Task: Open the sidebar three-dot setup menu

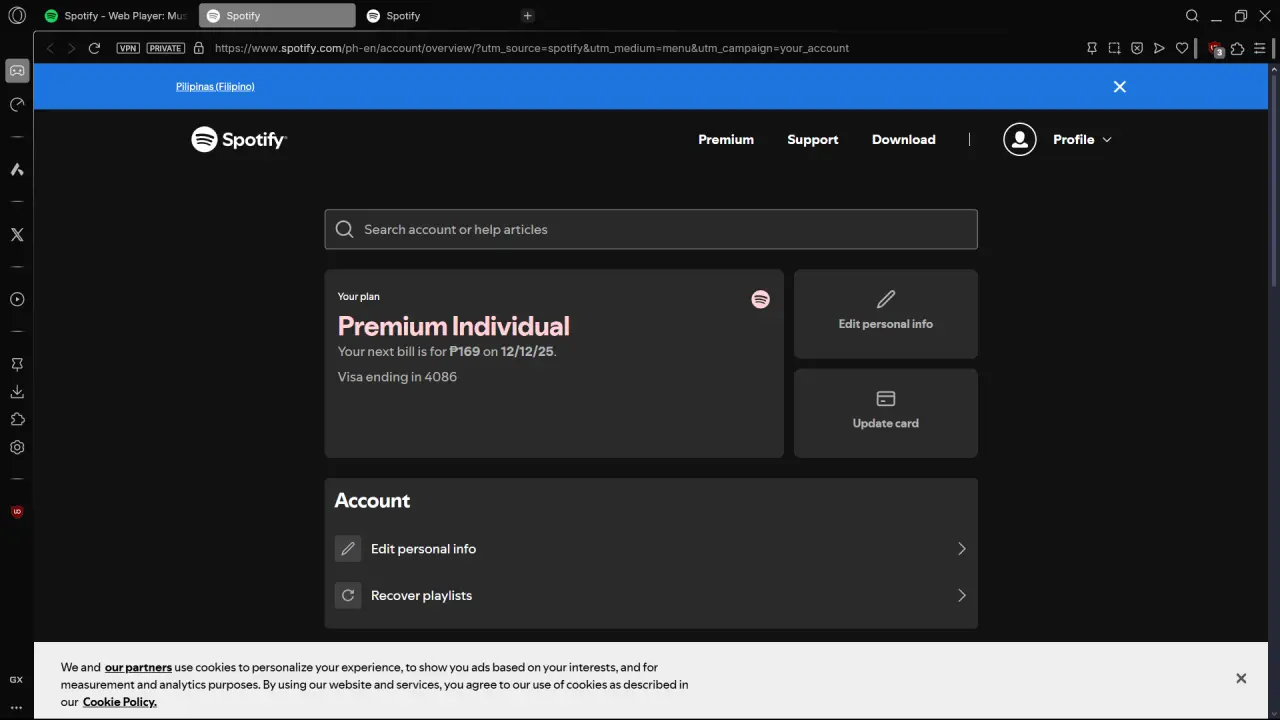Action: (16, 707)
